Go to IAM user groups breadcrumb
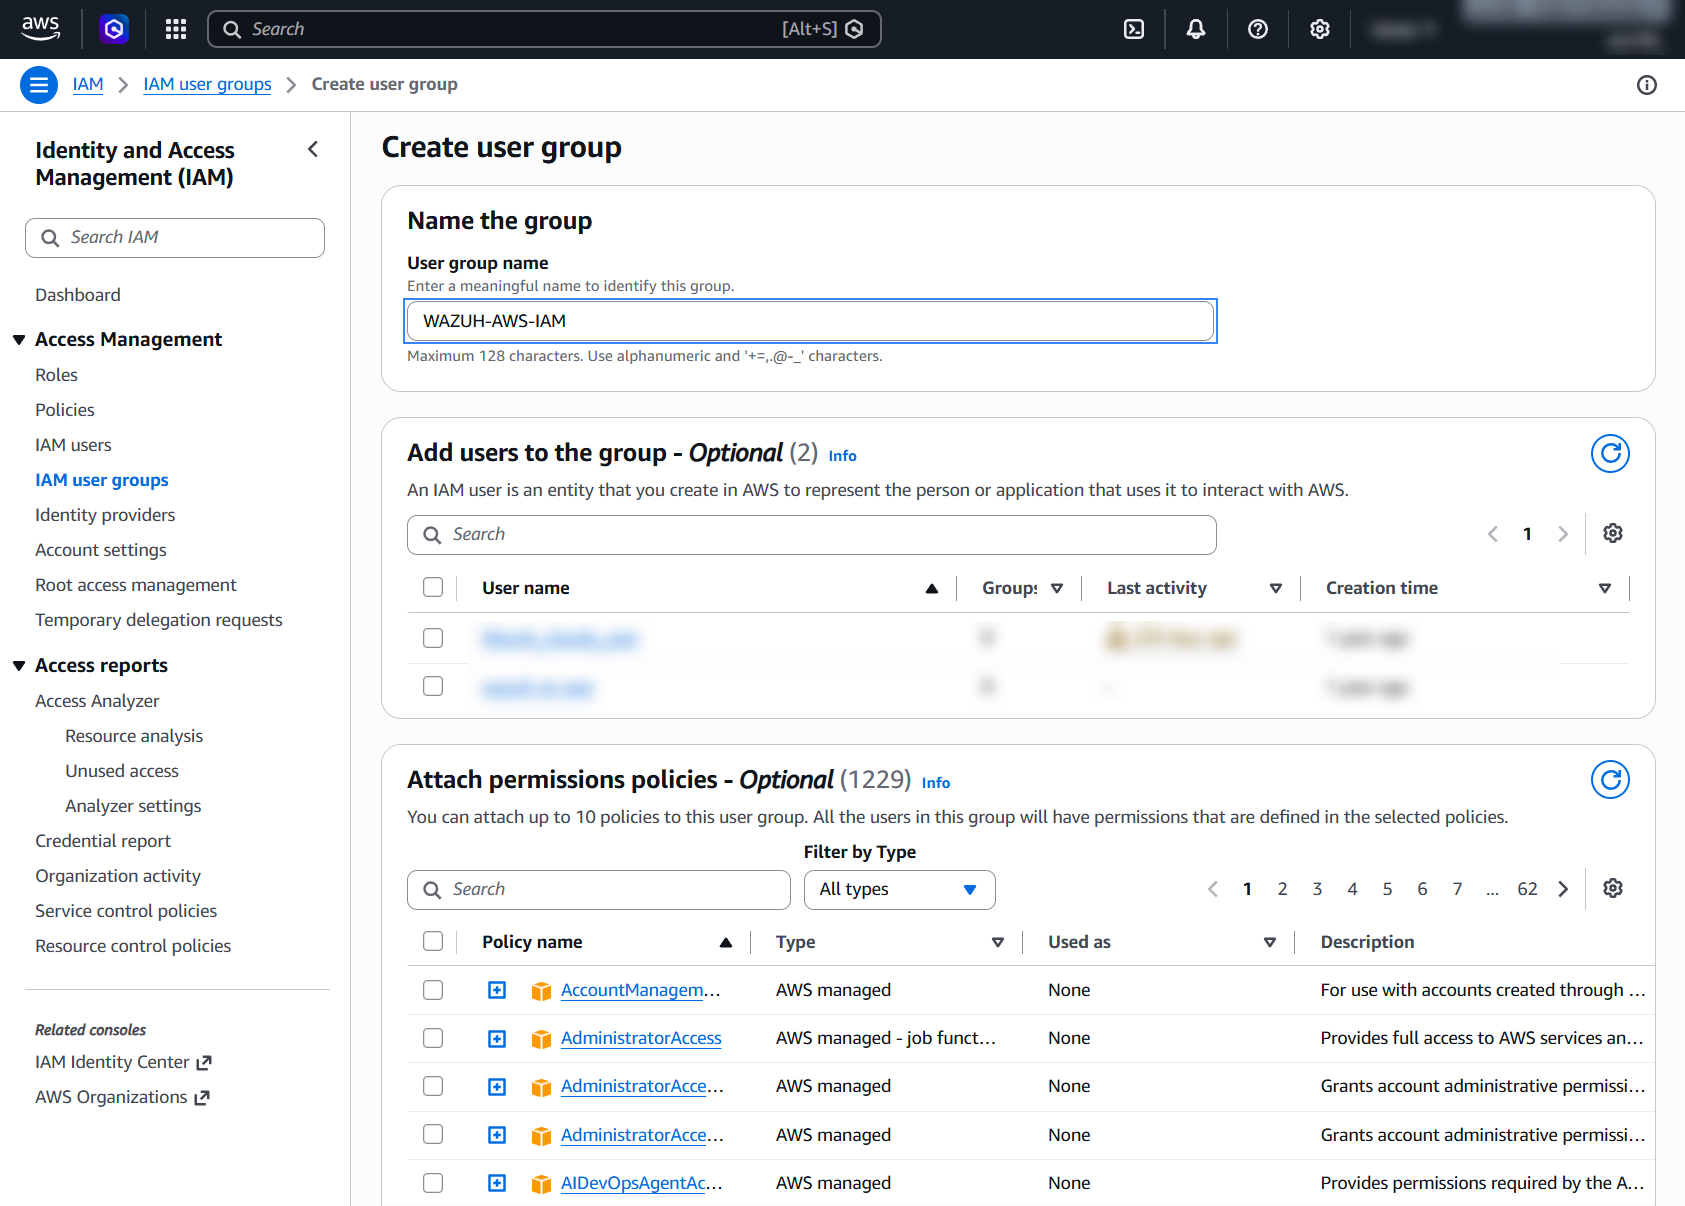This screenshot has height=1206, width=1685. click(207, 84)
